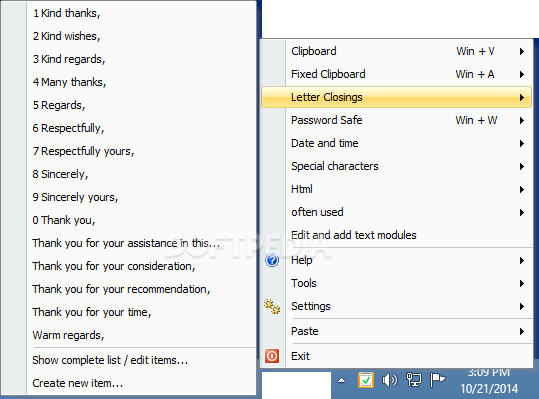Open the Date and time menu entry

point(396,143)
